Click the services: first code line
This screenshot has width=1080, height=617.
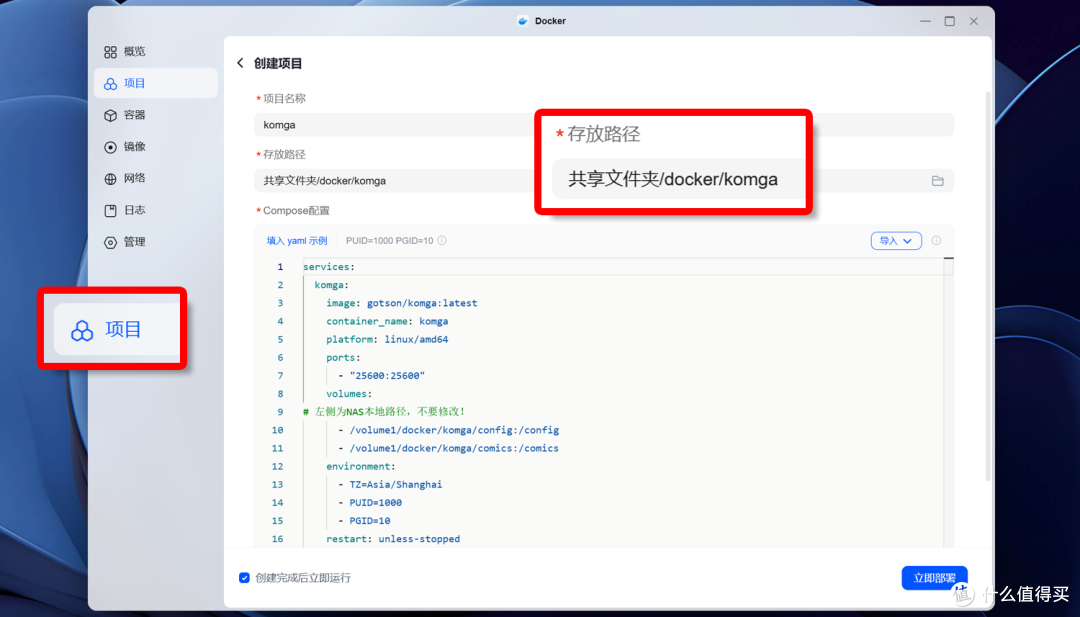click(x=329, y=266)
